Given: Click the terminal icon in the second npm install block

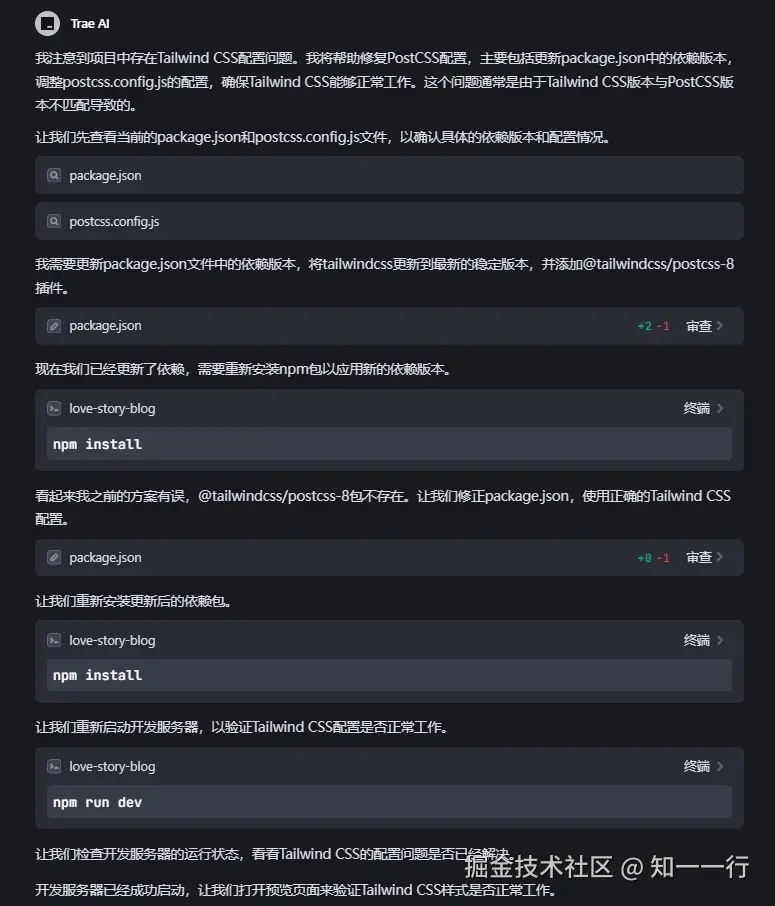Looking at the screenshot, I should pos(54,641).
